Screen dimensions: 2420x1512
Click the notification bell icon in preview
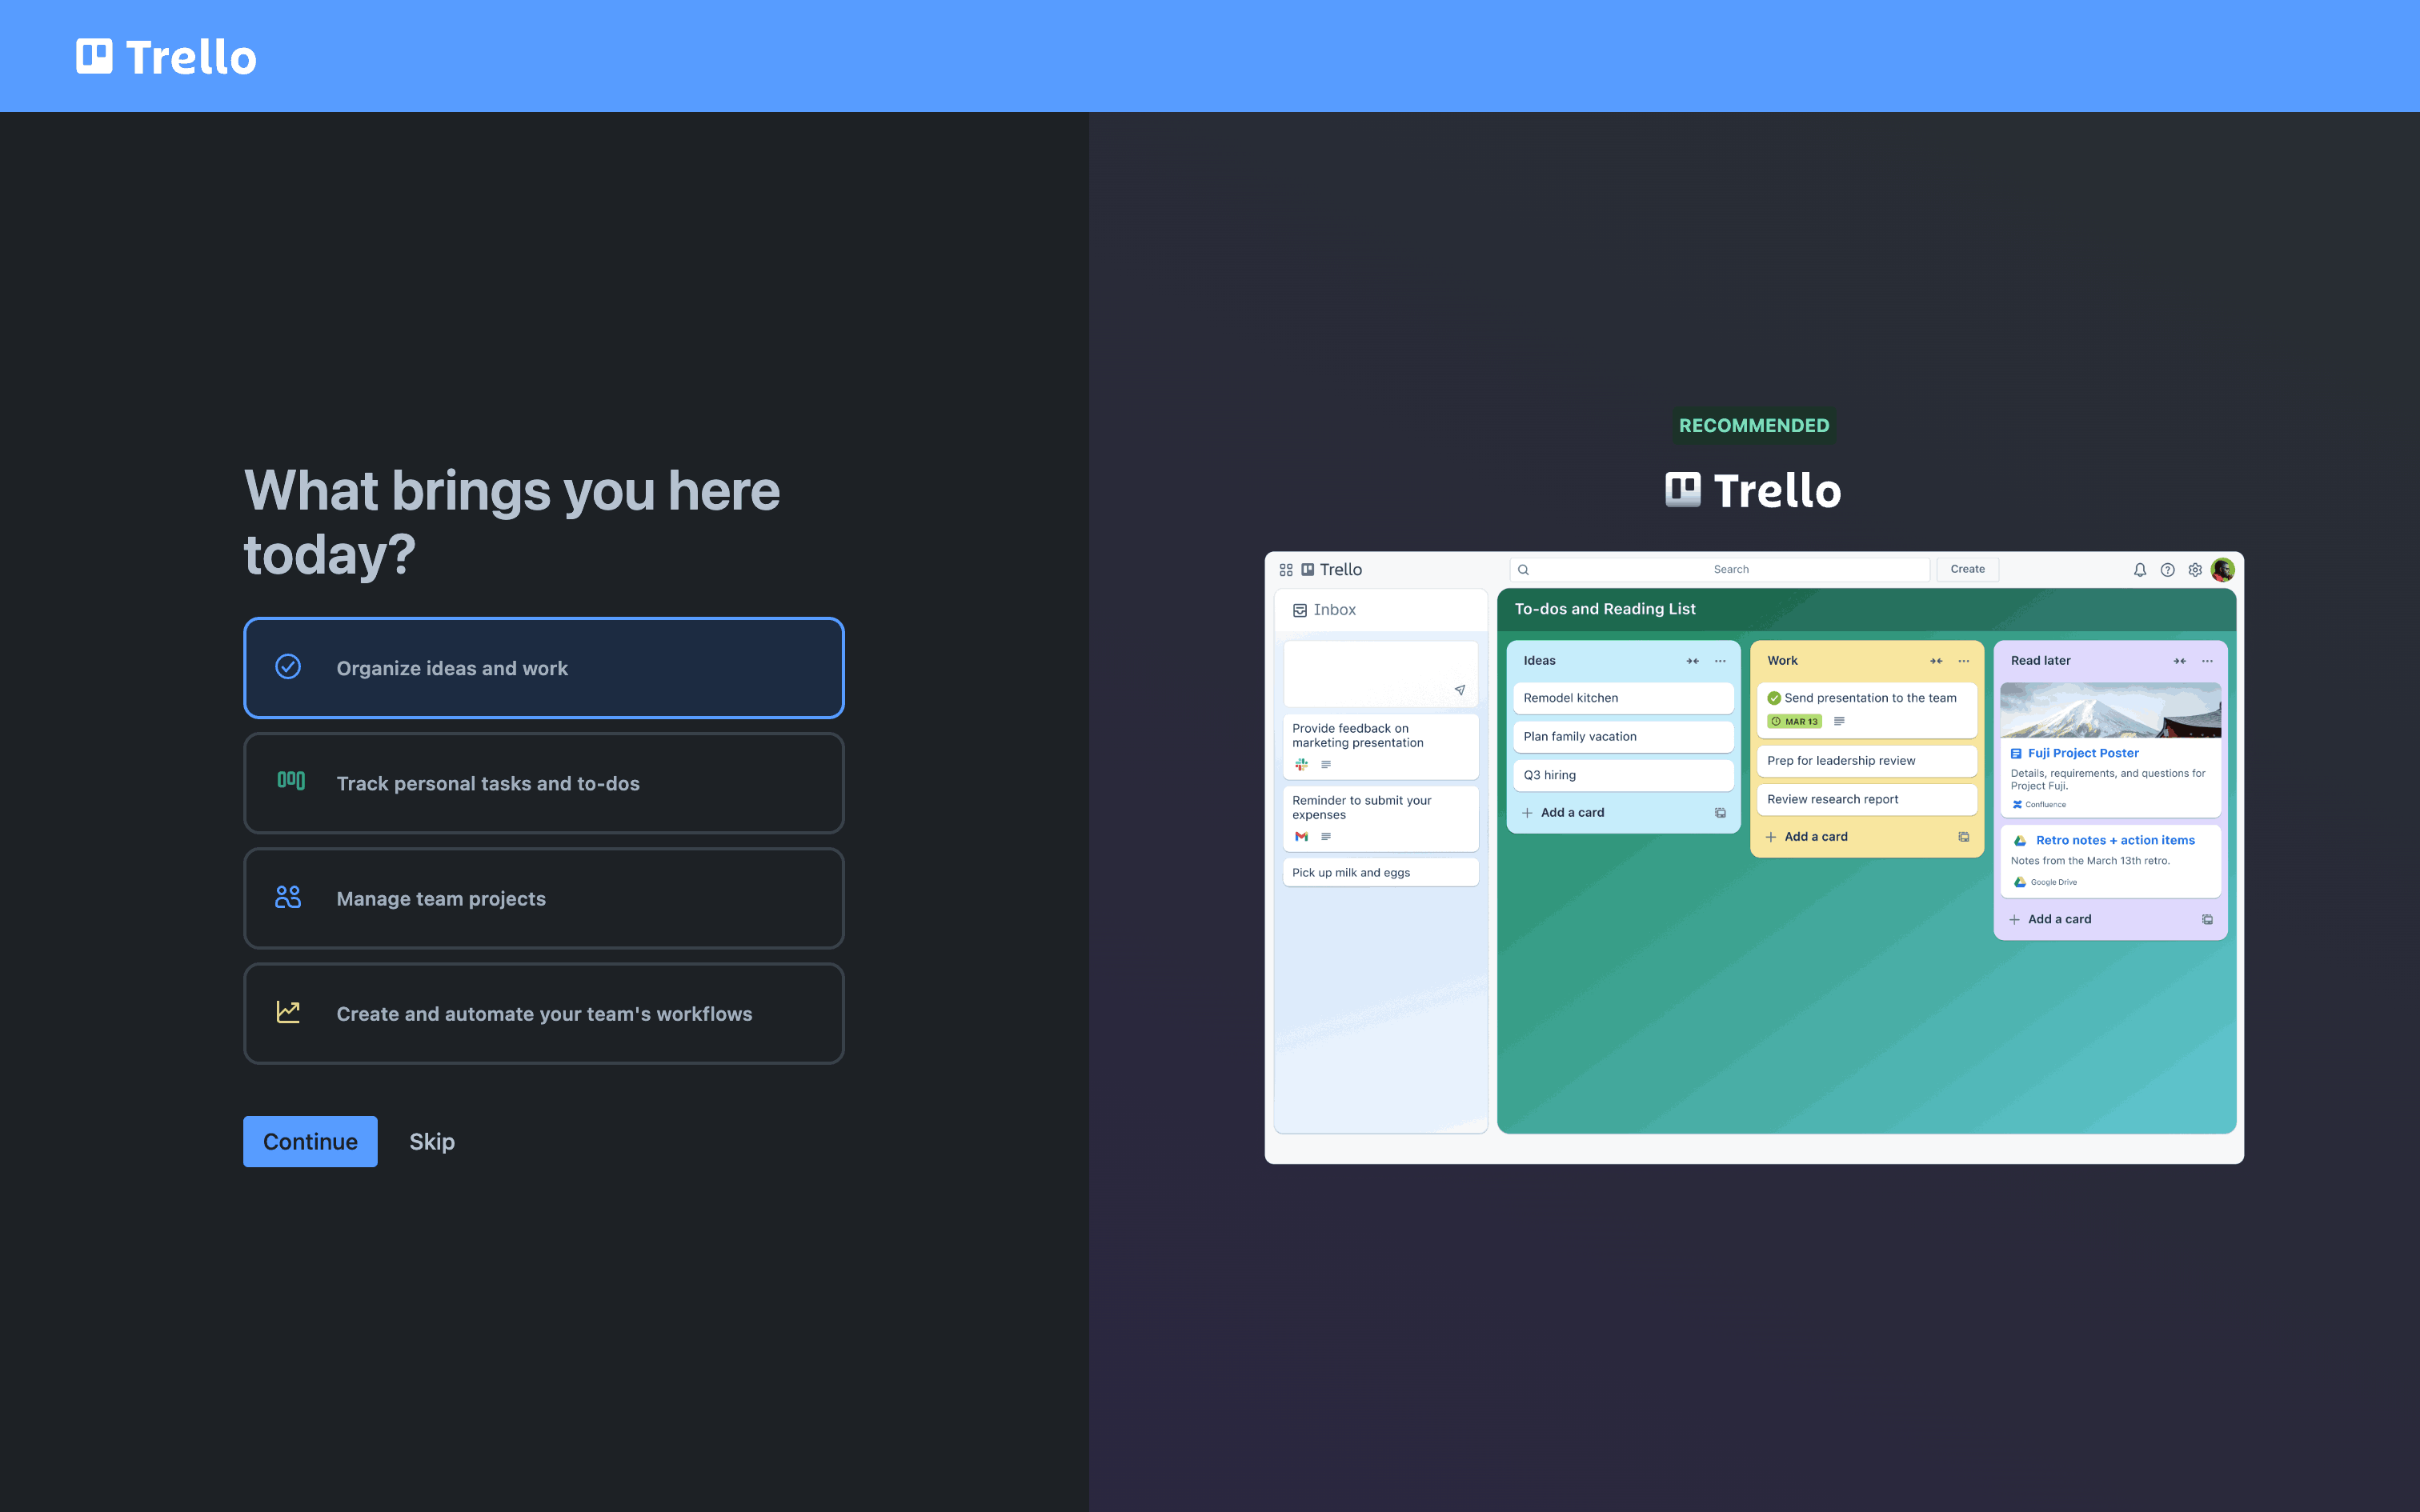click(x=2140, y=570)
